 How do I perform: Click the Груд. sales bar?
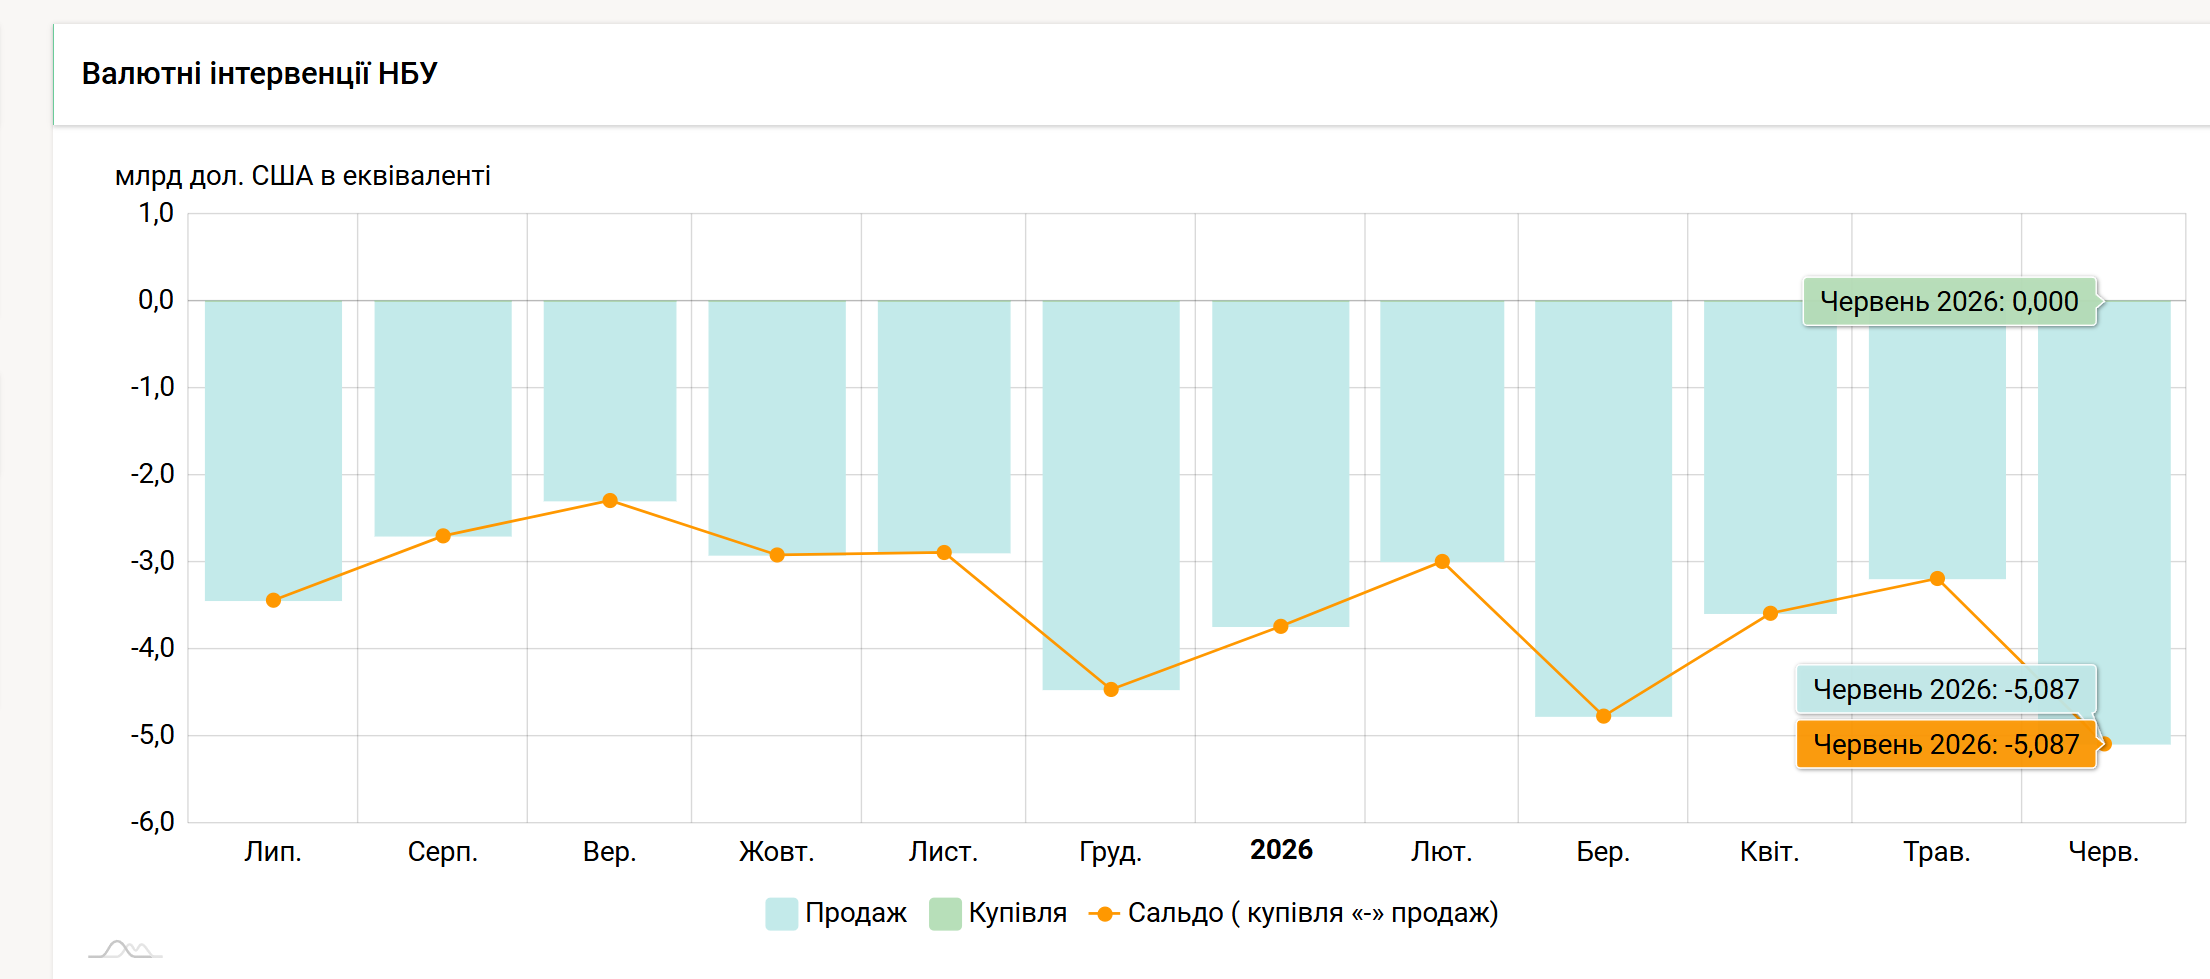tap(1111, 495)
